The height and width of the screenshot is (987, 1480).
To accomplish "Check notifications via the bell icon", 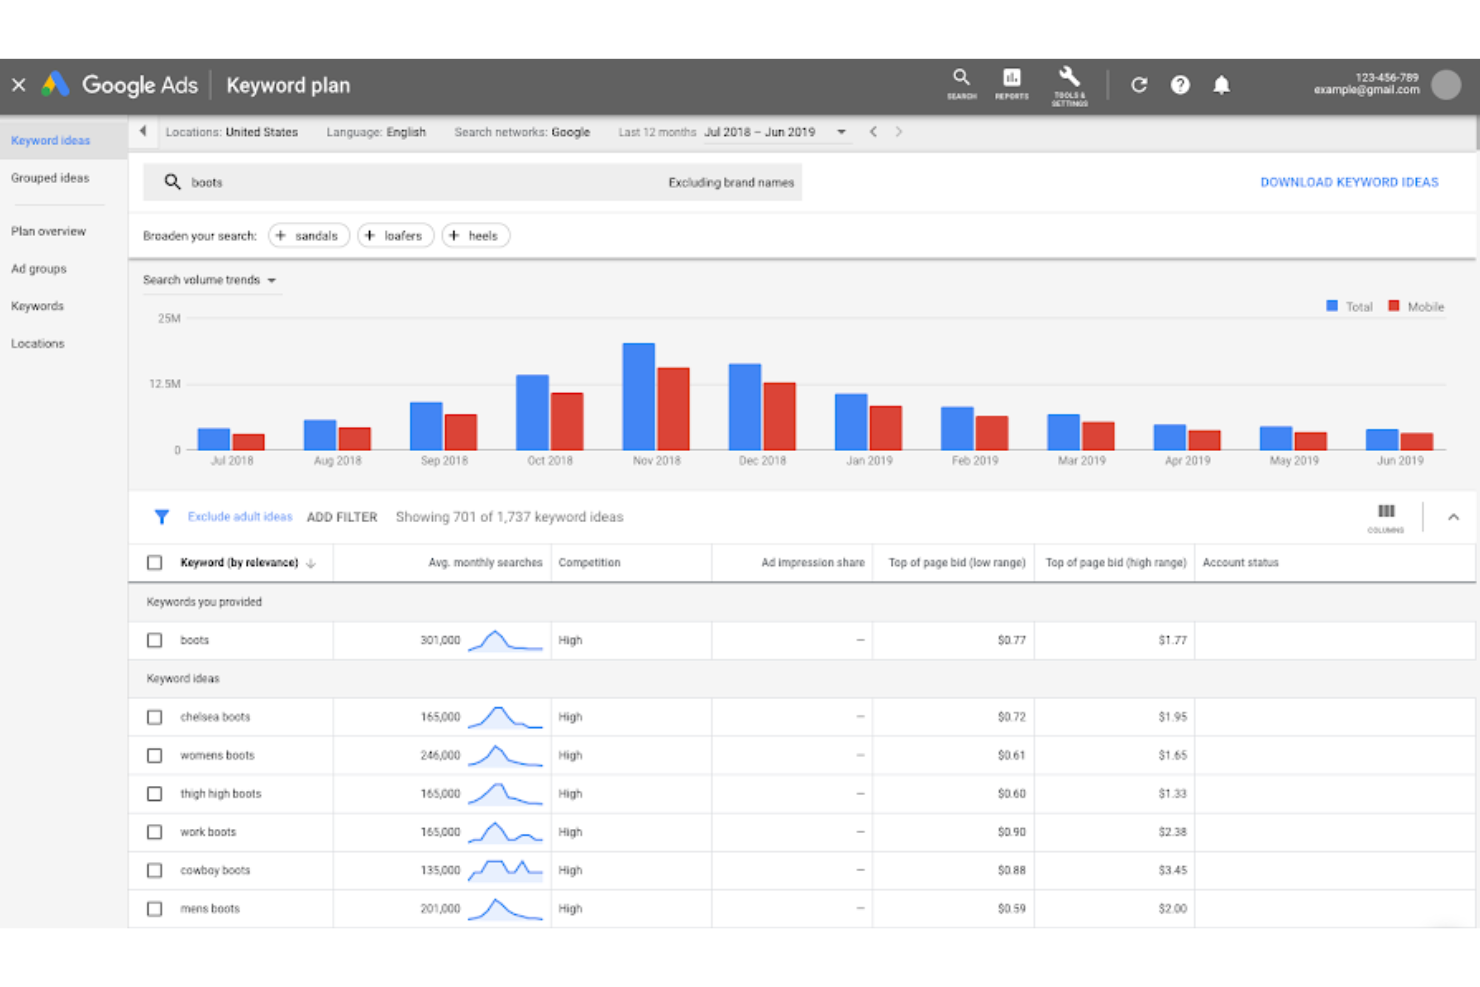I will tap(1221, 84).
